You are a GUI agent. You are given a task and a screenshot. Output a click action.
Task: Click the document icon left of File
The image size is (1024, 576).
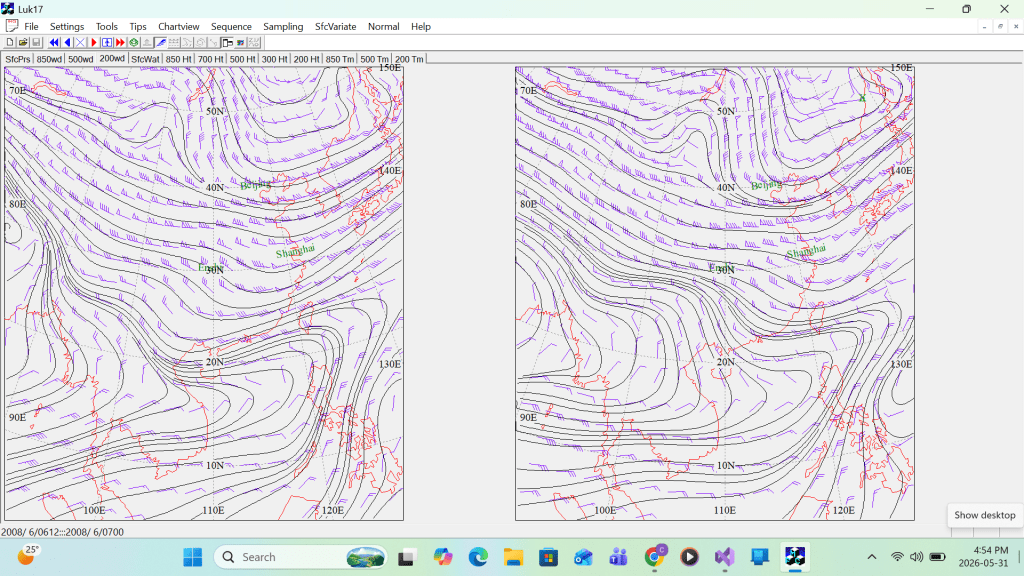11,26
